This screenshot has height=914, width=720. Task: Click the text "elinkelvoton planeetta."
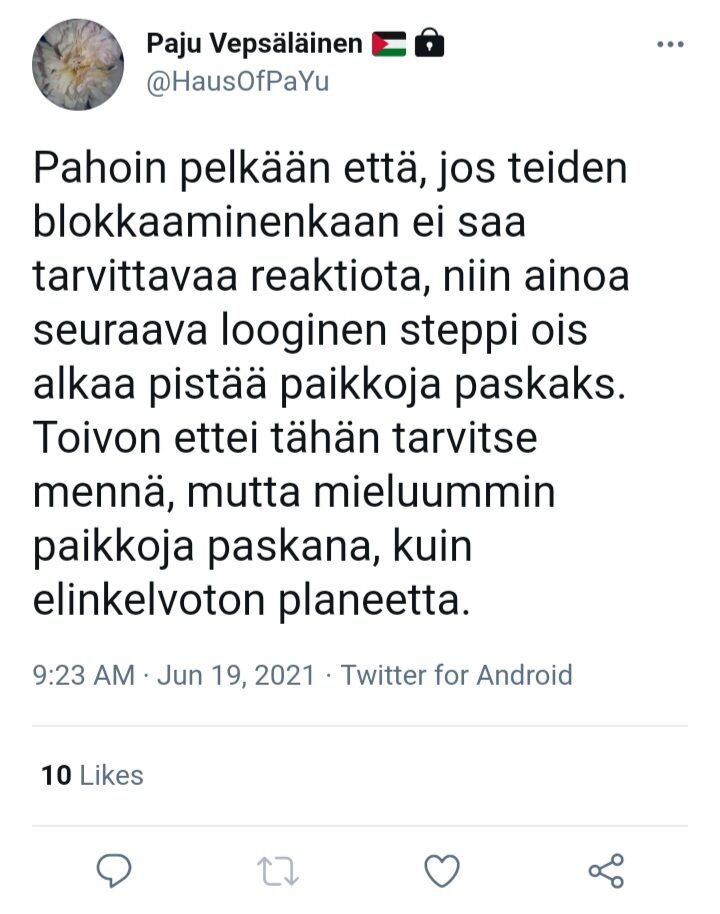pos(250,602)
